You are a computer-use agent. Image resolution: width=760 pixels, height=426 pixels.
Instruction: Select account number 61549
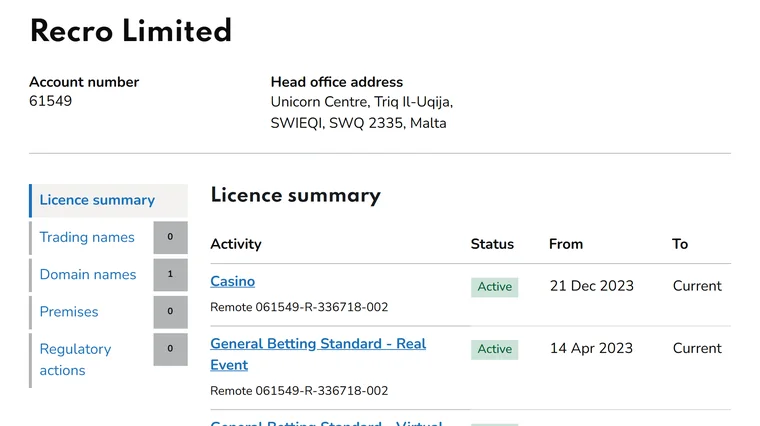click(50, 101)
